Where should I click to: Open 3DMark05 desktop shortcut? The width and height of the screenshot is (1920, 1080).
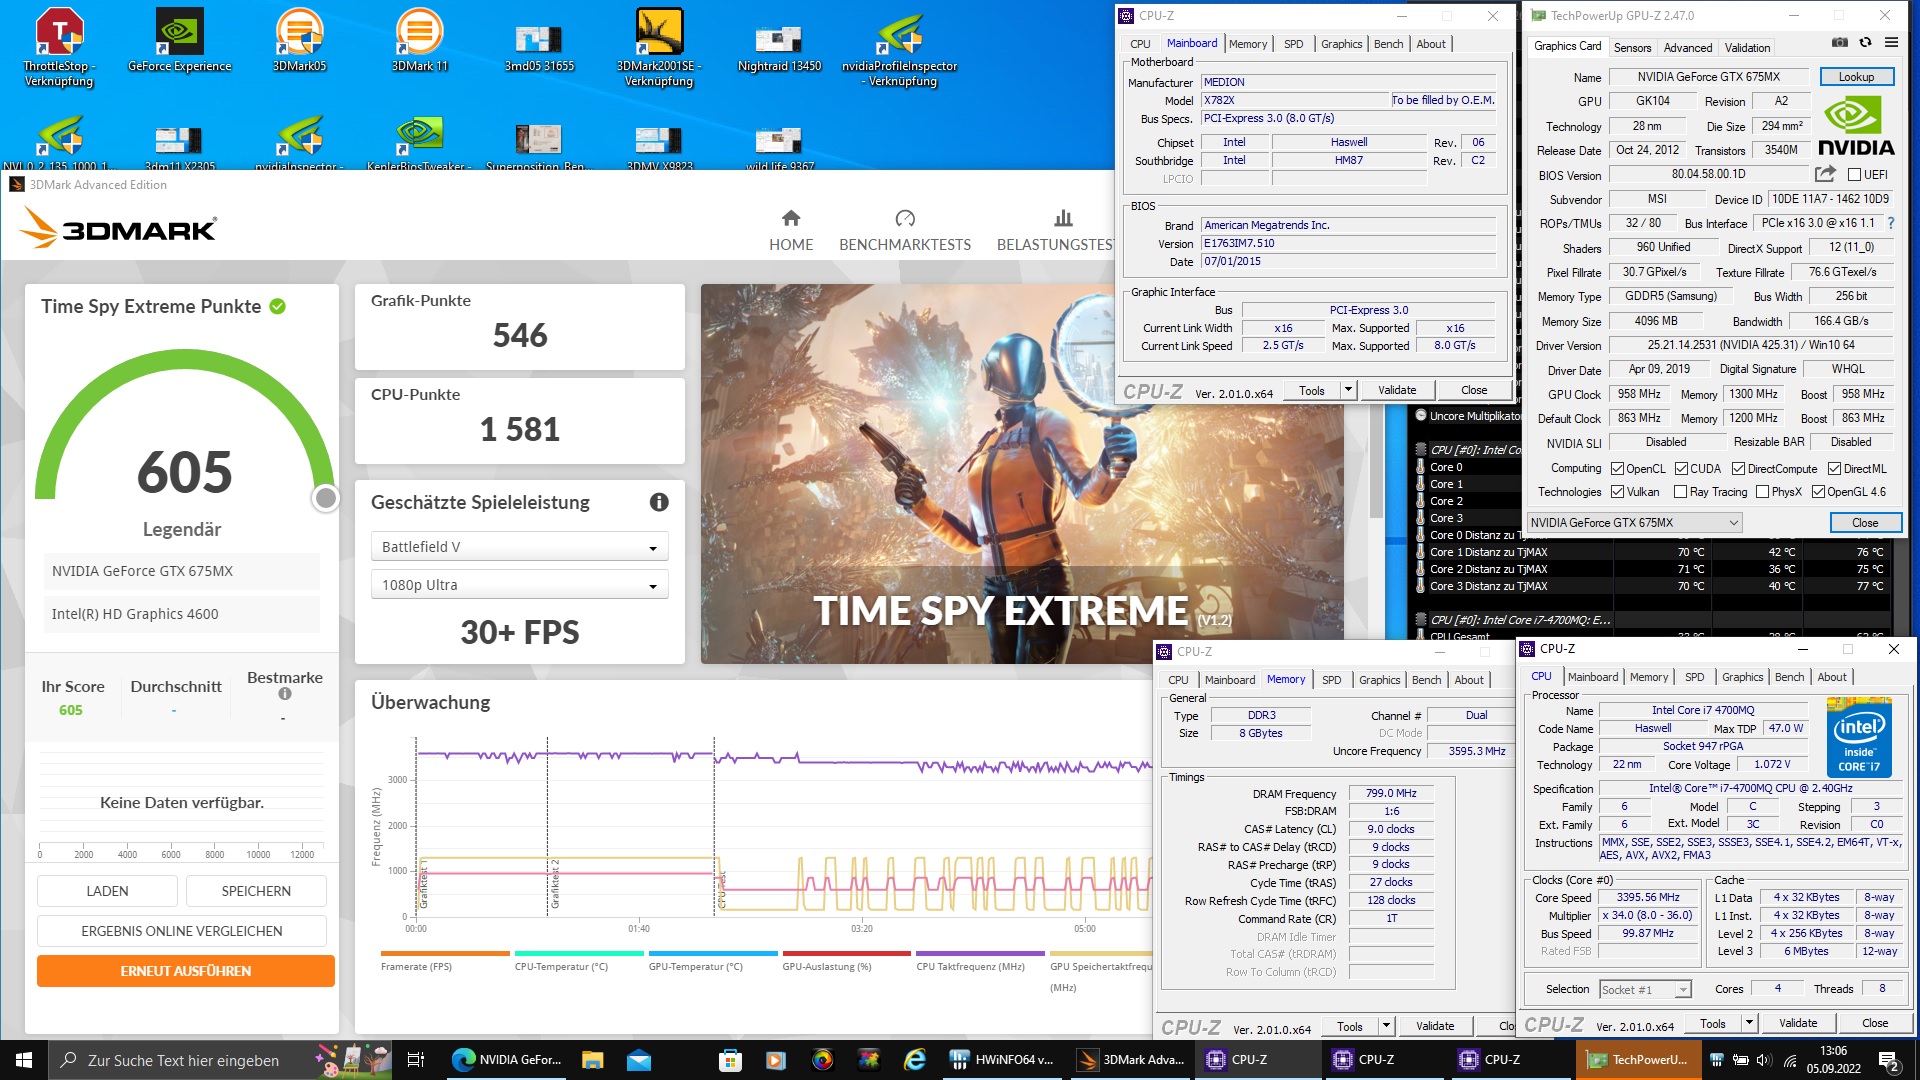tap(300, 40)
